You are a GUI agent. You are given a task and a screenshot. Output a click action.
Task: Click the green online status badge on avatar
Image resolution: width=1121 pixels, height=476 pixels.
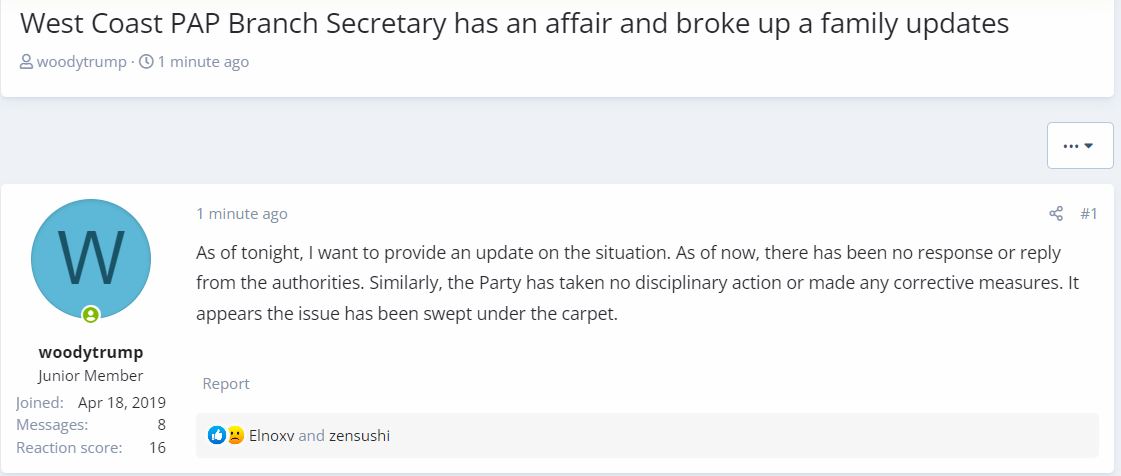tap(91, 315)
